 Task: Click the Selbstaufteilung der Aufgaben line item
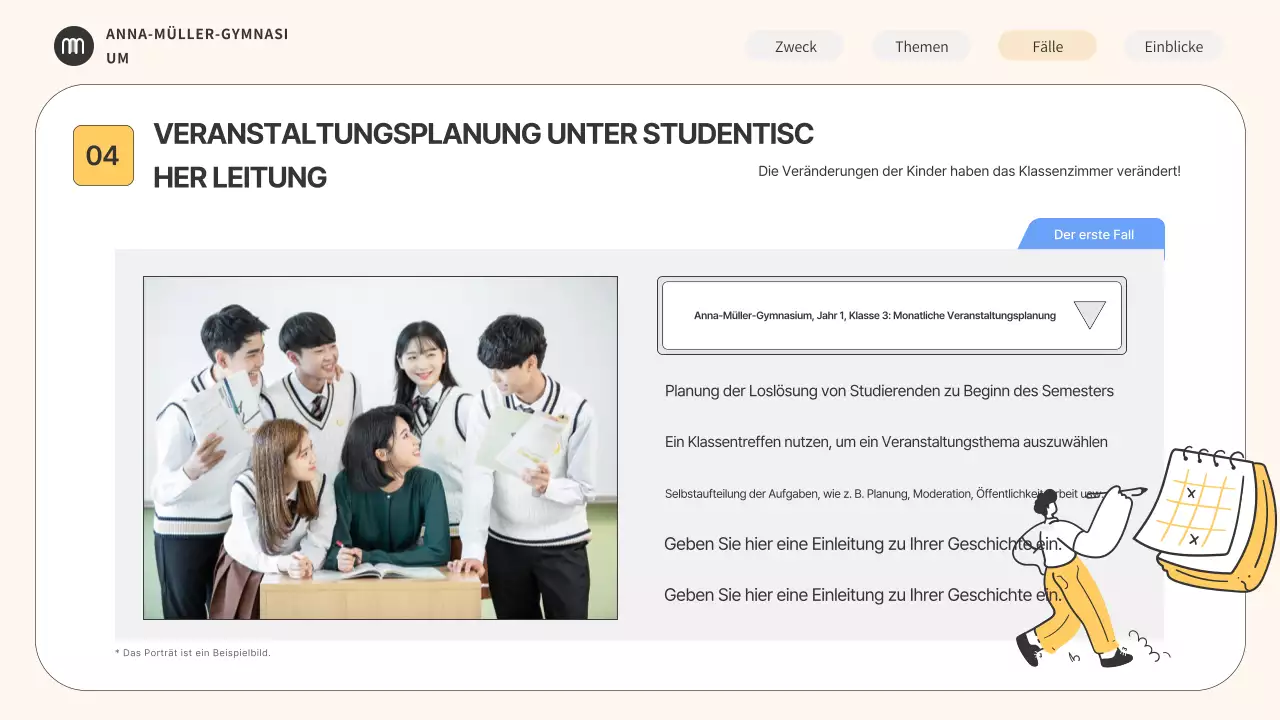tap(880, 493)
